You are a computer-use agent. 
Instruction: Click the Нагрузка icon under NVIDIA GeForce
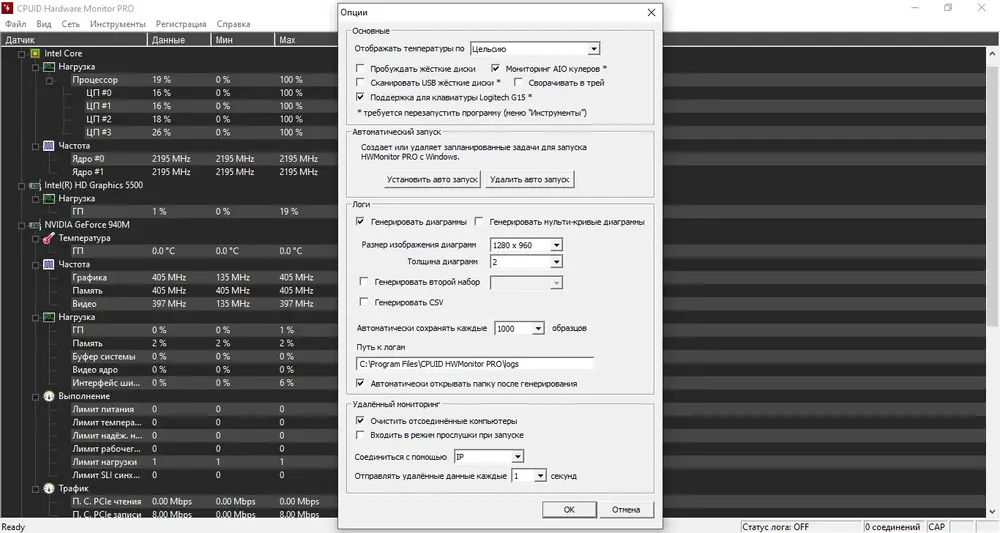[x=48, y=317]
